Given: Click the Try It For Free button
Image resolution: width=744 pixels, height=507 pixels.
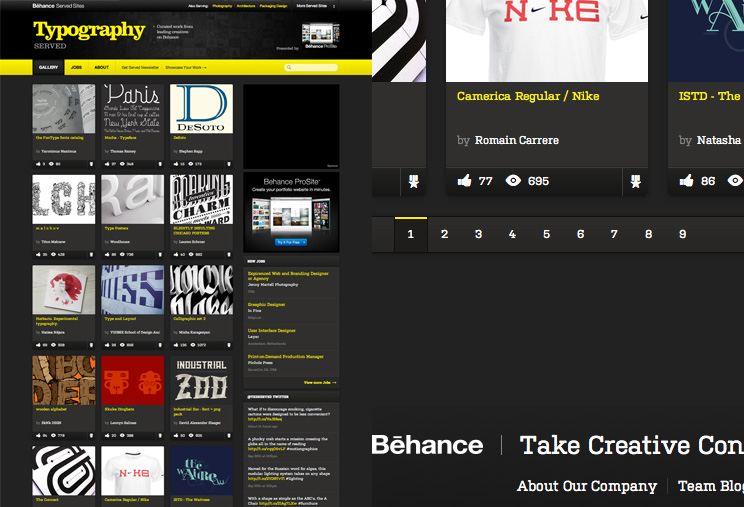Looking at the screenshot, I should (290, 242).
